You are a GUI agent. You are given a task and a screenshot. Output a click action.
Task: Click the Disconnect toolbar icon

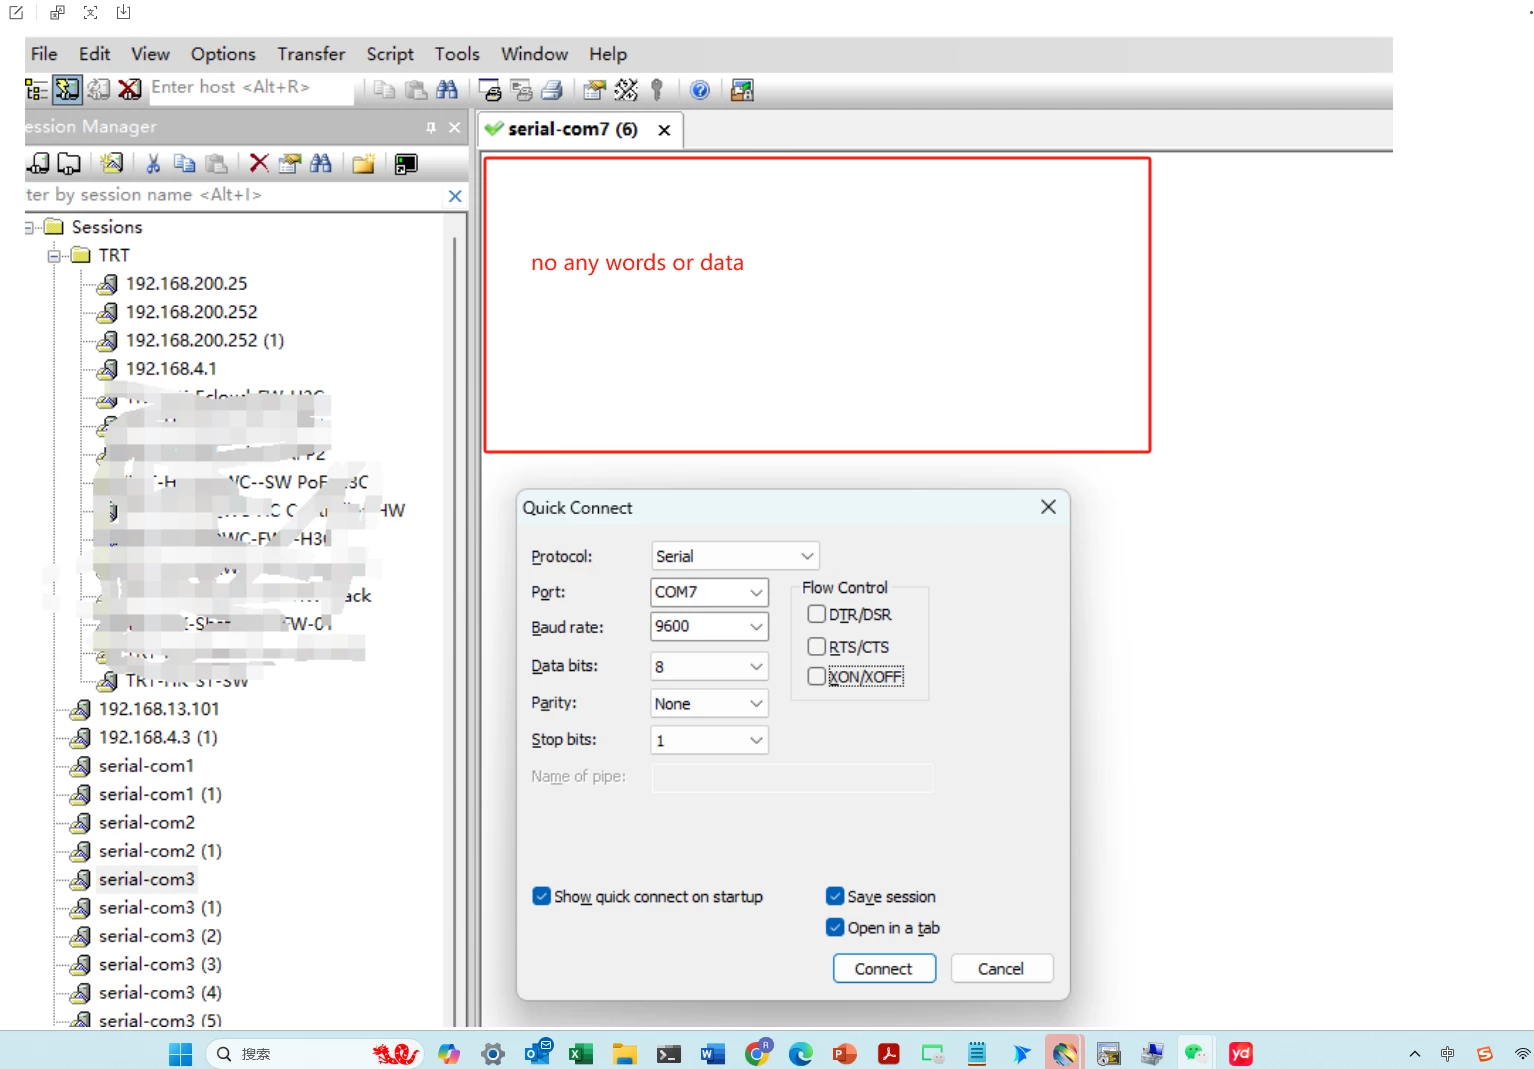[129, 90]
